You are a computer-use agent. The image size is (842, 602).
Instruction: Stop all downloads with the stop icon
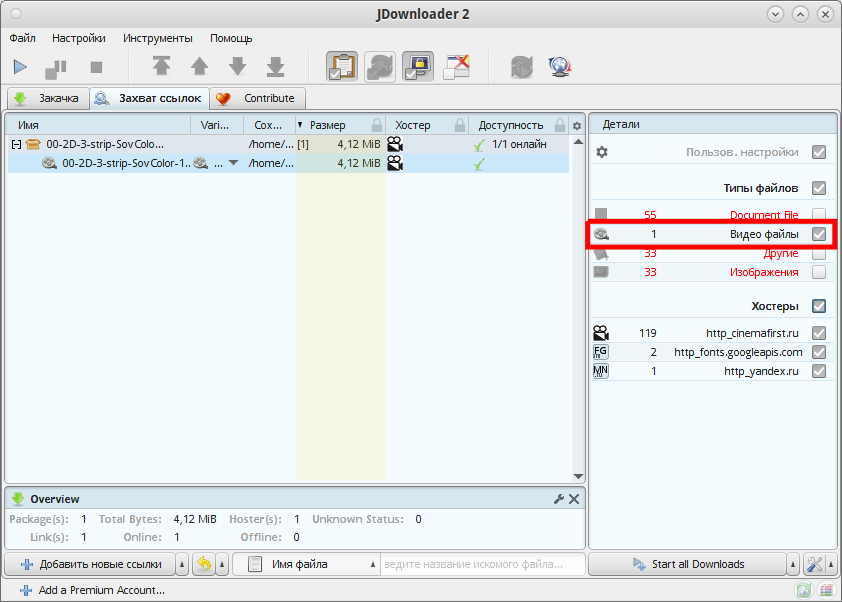tap(96, 67)
